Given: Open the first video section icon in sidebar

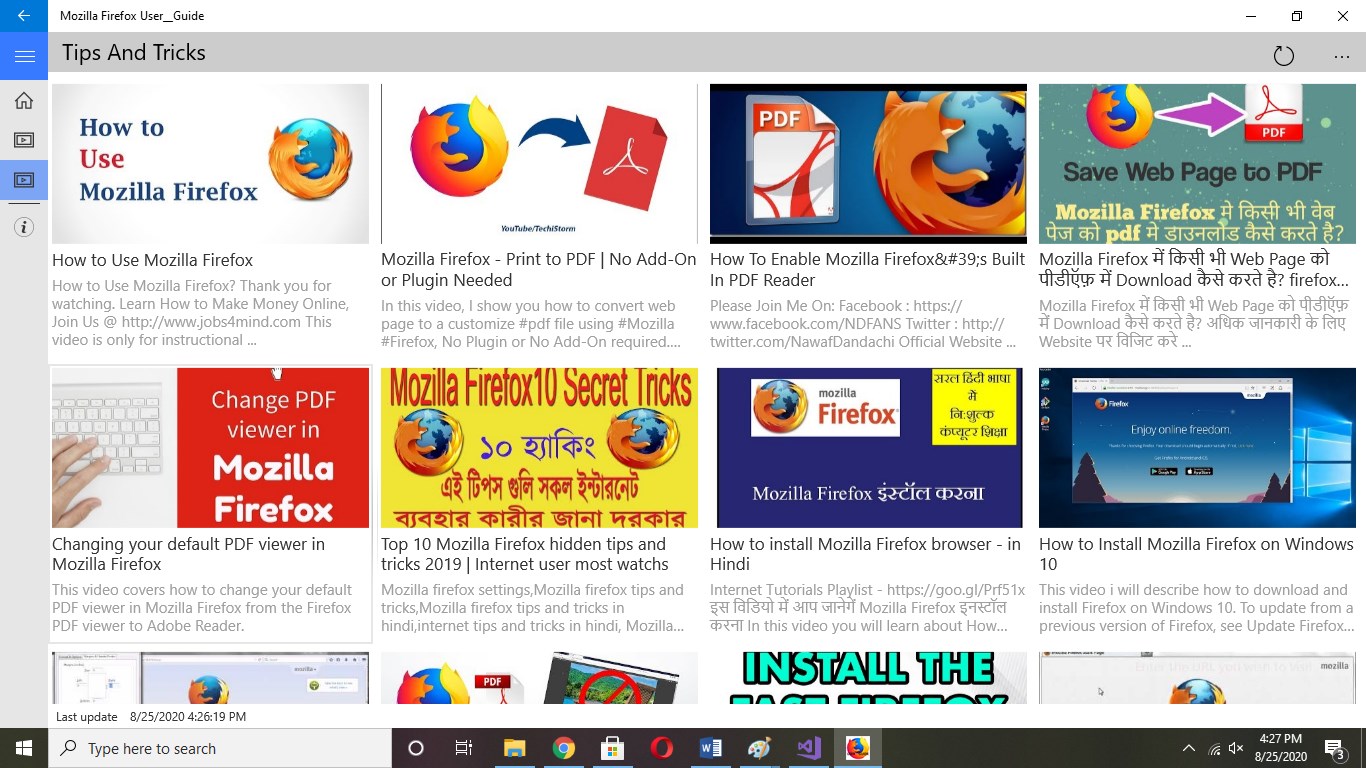Looking at the screenshot, I should tap(24, 140).
